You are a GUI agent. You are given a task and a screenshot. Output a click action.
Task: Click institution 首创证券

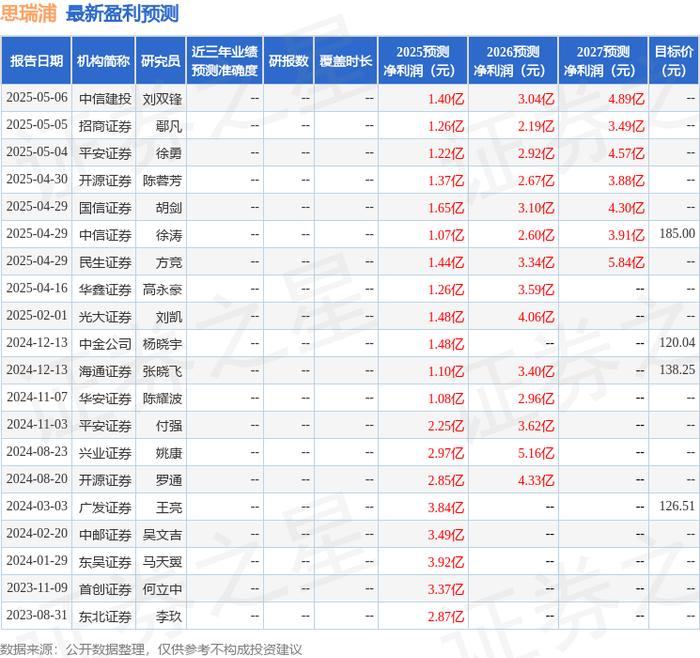(105, 589)
